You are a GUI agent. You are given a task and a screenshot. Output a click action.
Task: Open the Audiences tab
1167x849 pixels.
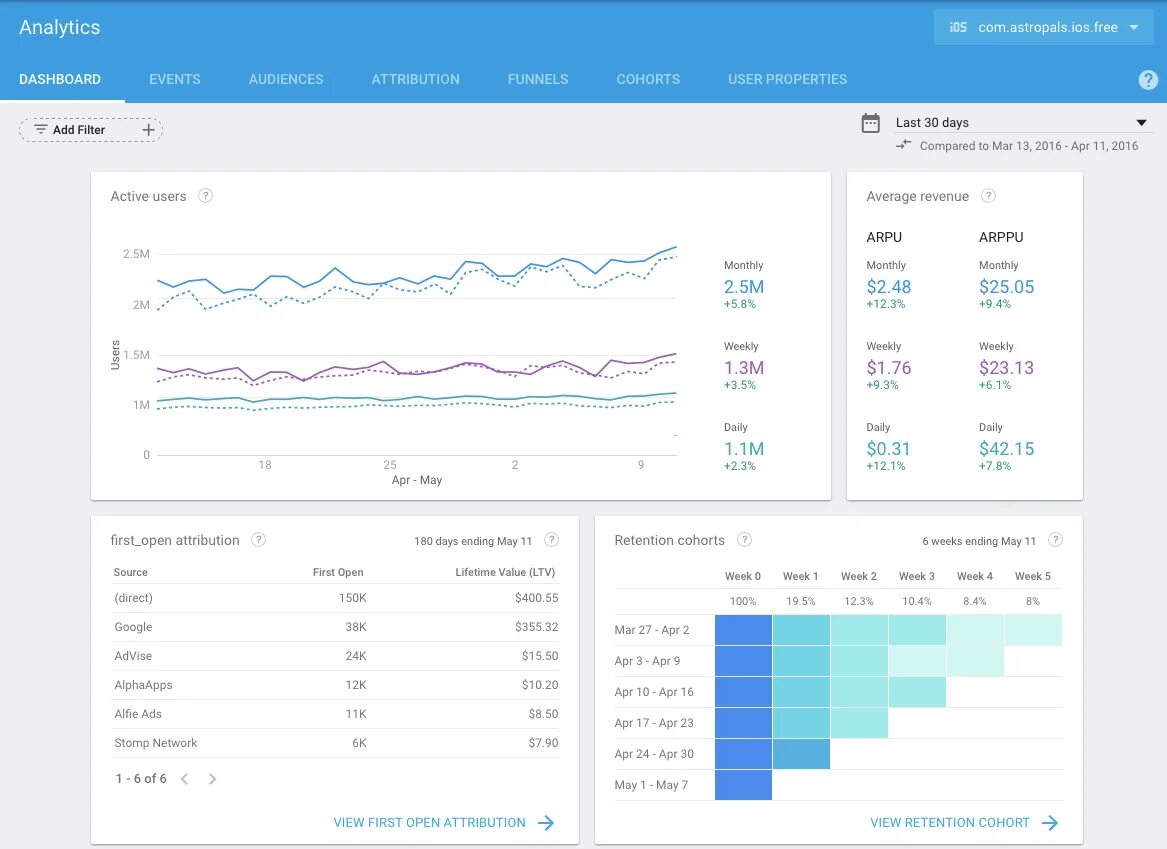point(286,79)
